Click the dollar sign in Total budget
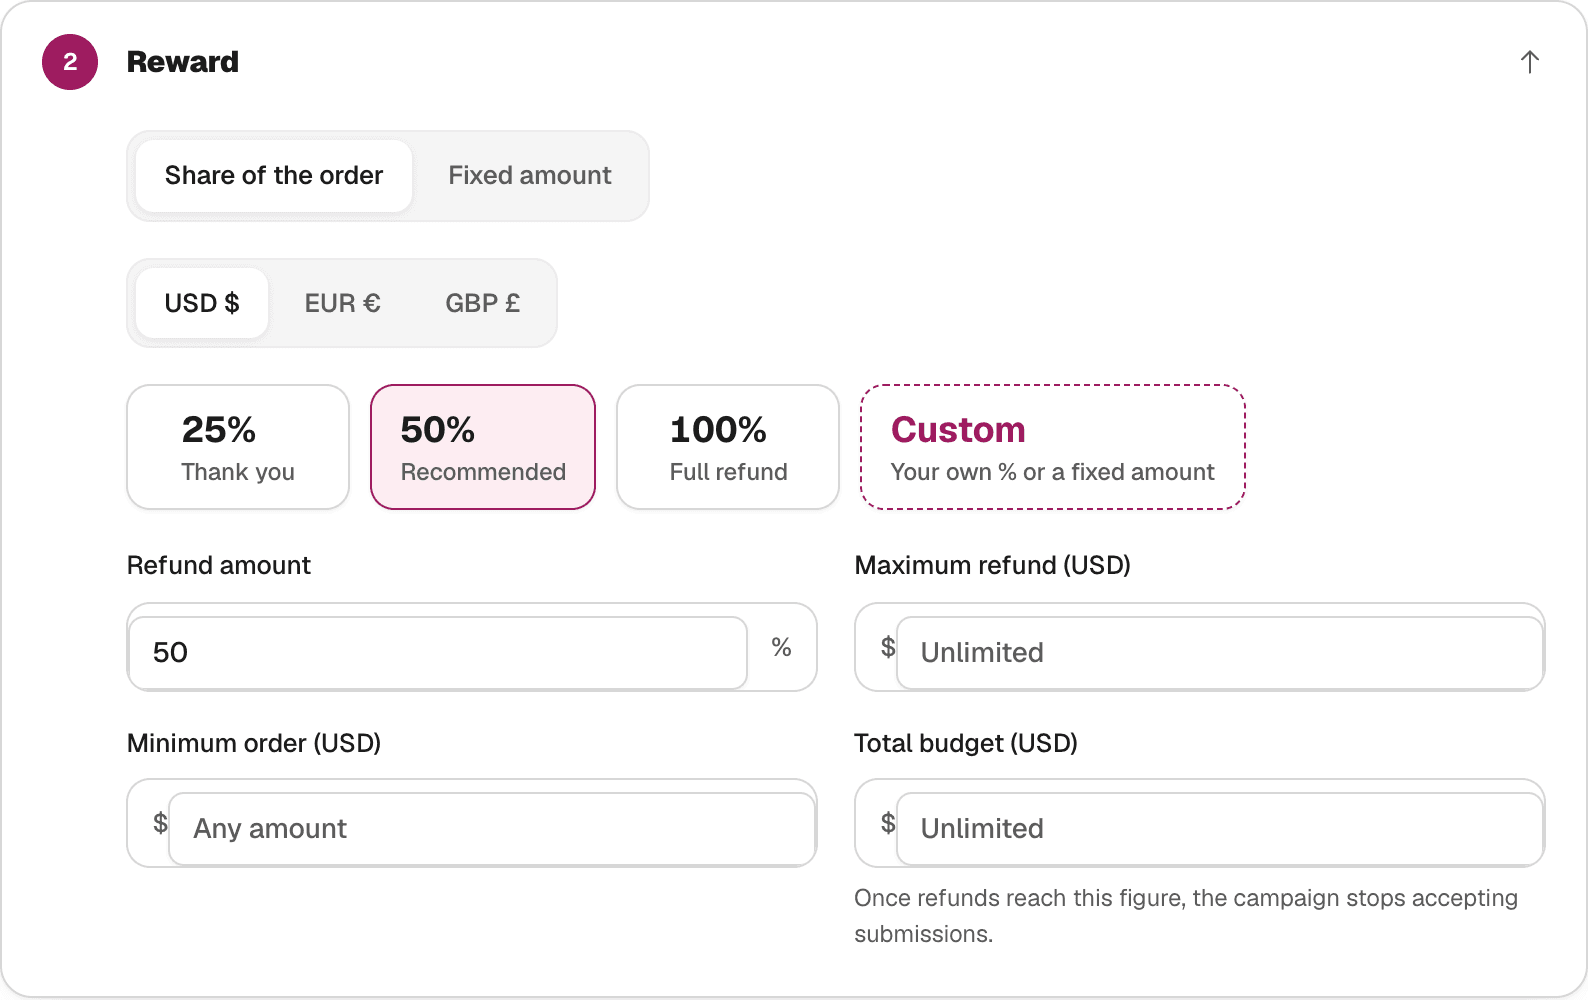Image resolution: width=1588 pixels, height=1000 pixels. pyautogui.click(x=888, y=824)
